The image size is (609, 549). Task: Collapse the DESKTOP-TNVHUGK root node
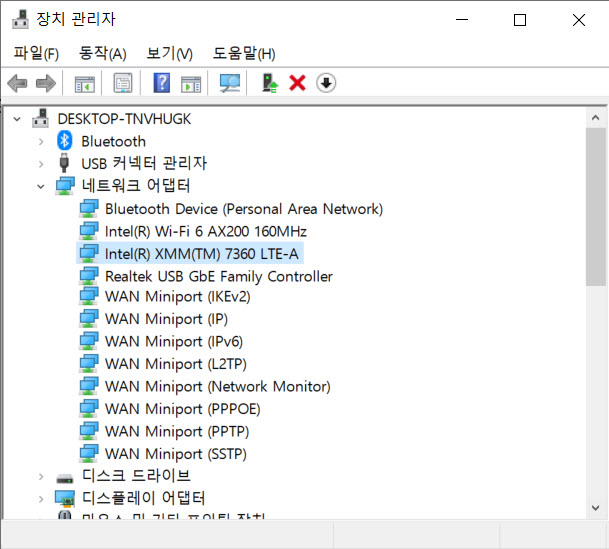tap(17, 119)
